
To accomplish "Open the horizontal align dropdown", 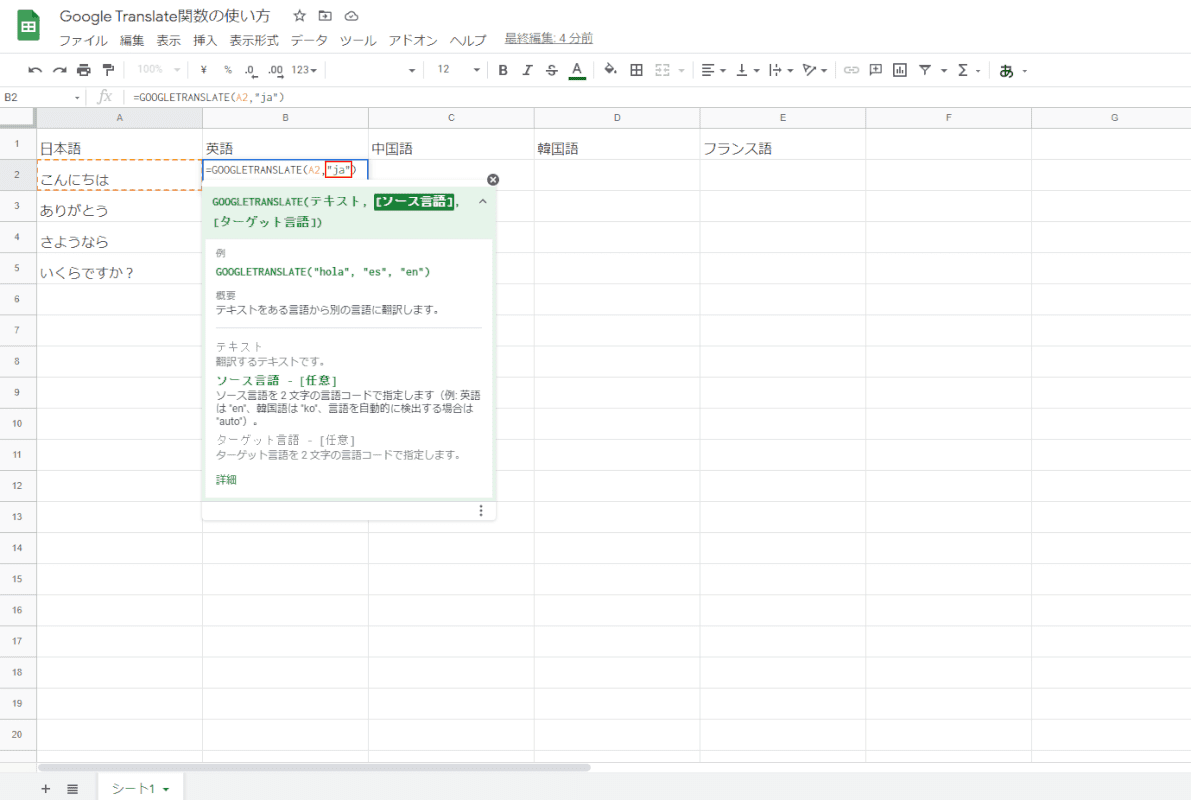I will tap(713, 70).
